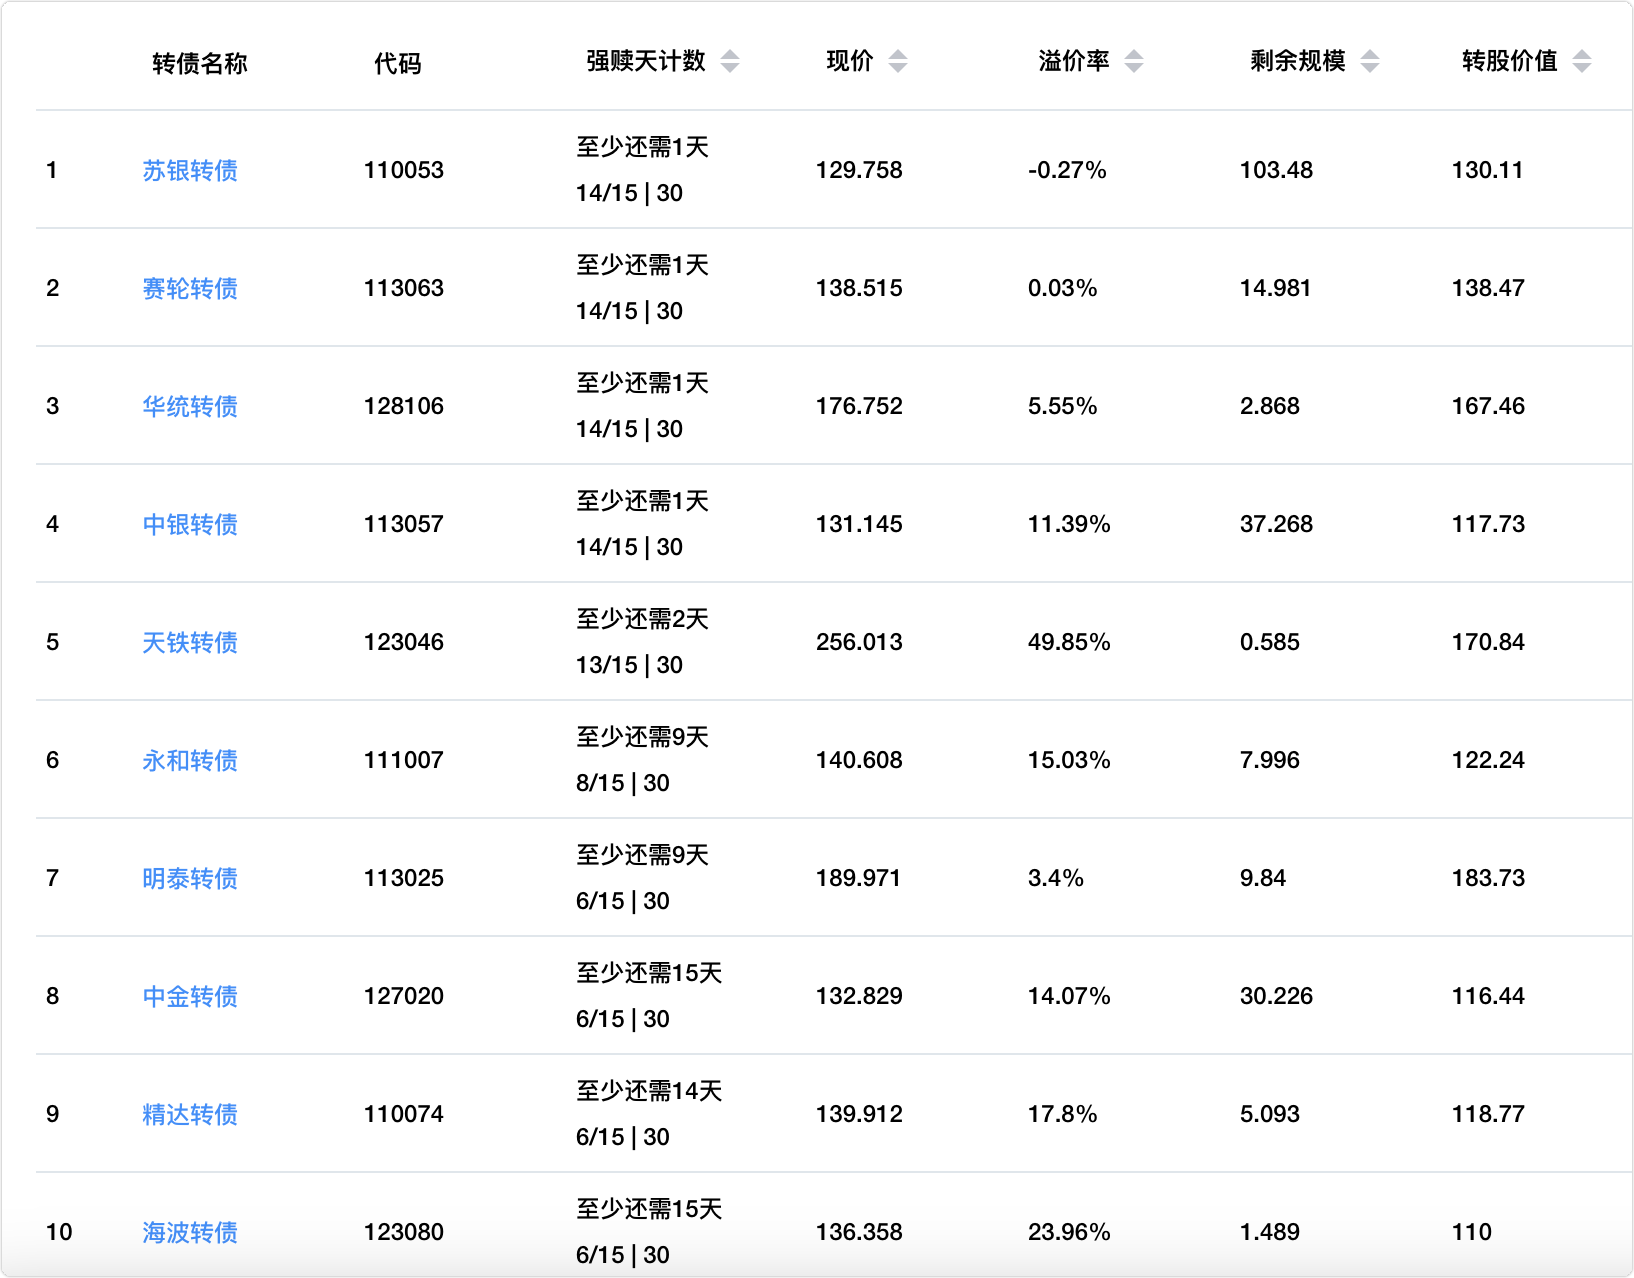Sort table by 现价 using arrow icon

pos(898,62)
